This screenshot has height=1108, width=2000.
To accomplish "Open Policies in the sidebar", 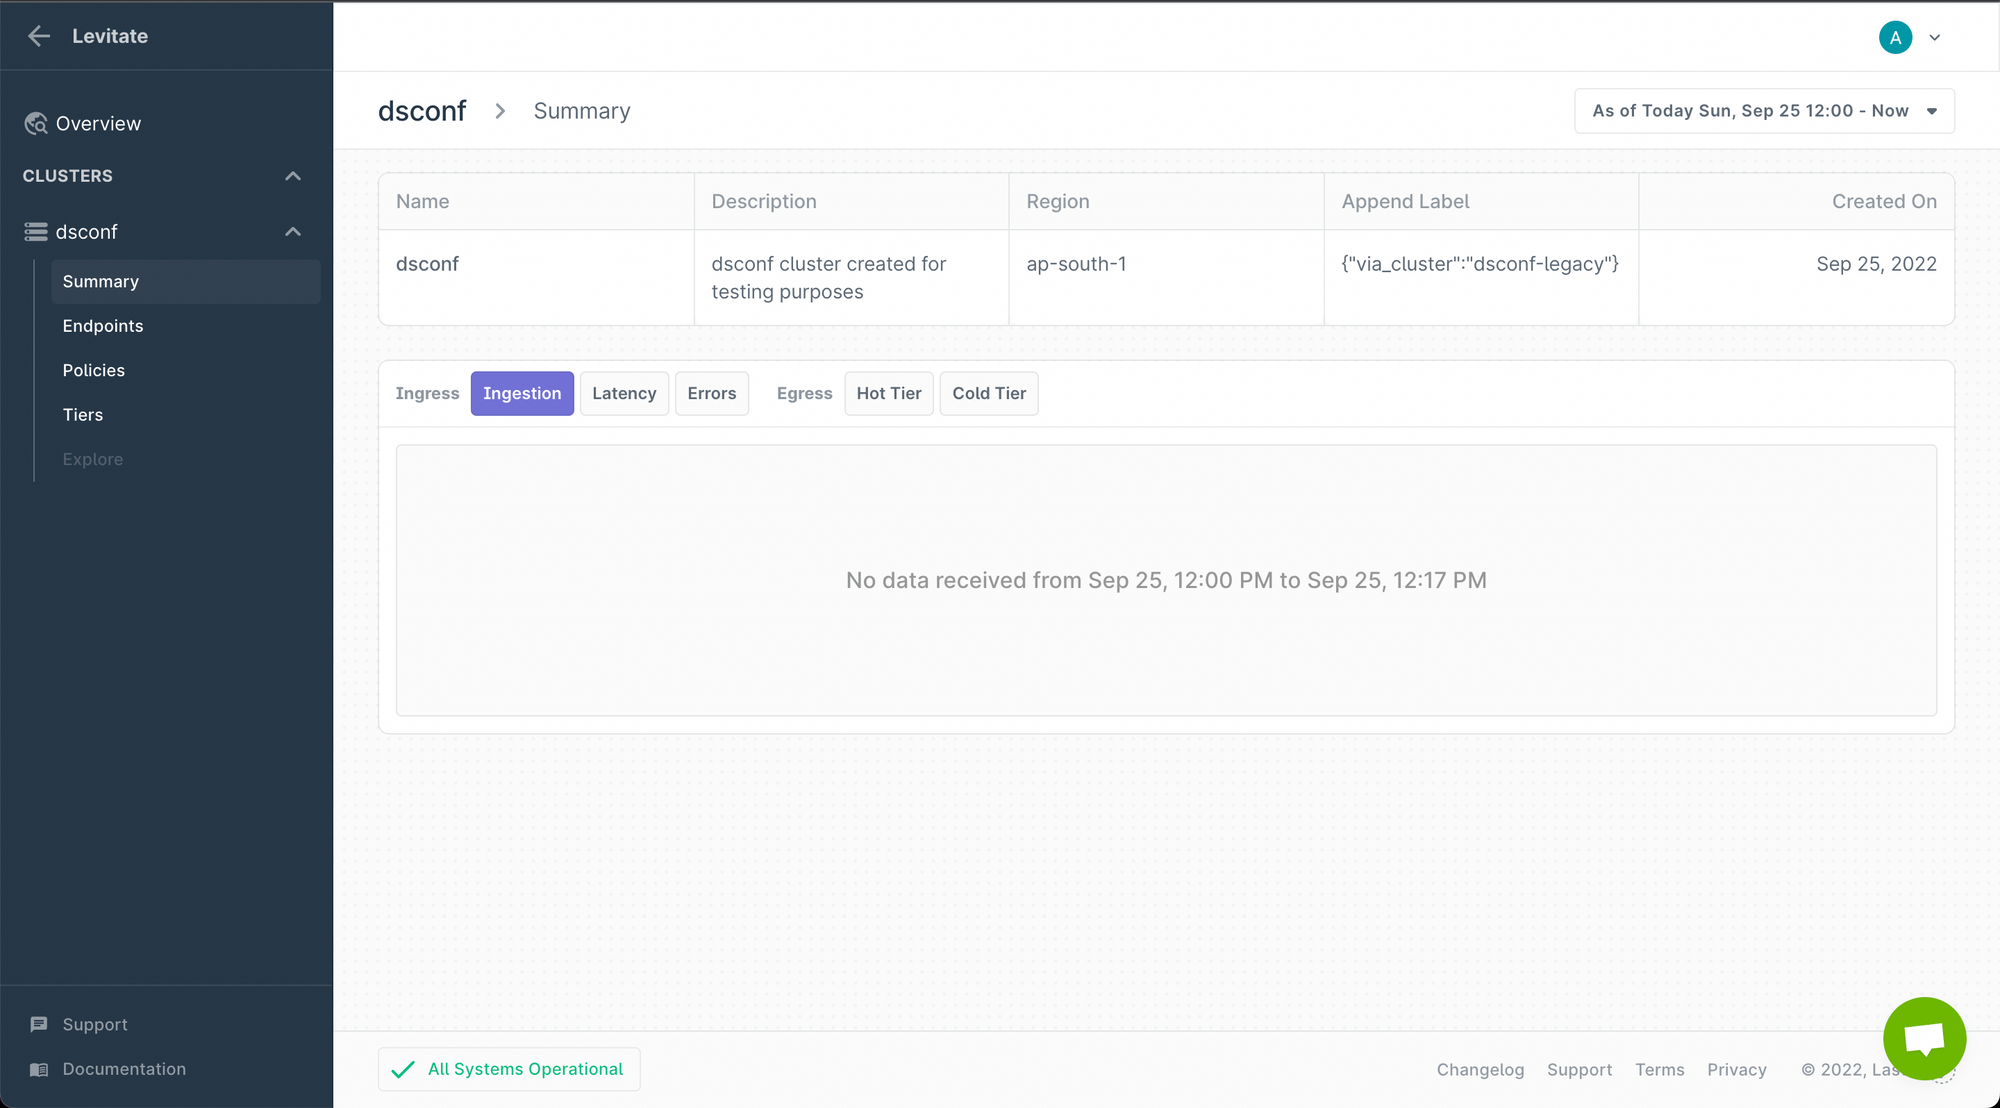I will pos(94,370).
